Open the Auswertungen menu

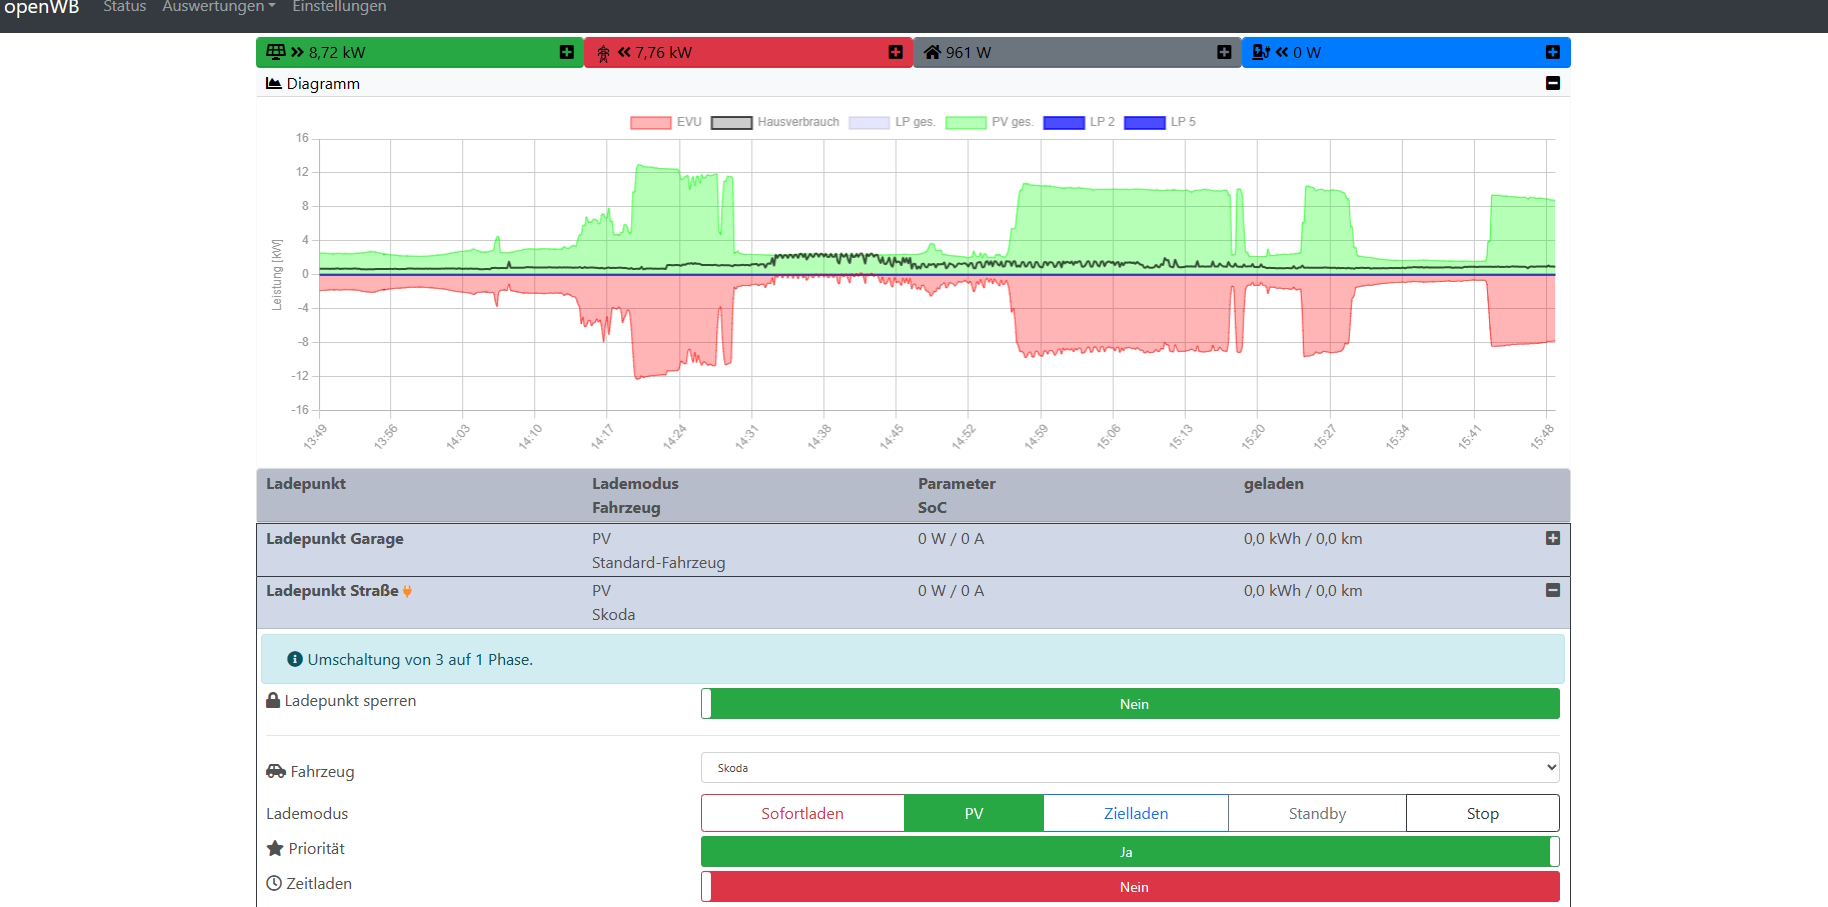click(218, 8)
